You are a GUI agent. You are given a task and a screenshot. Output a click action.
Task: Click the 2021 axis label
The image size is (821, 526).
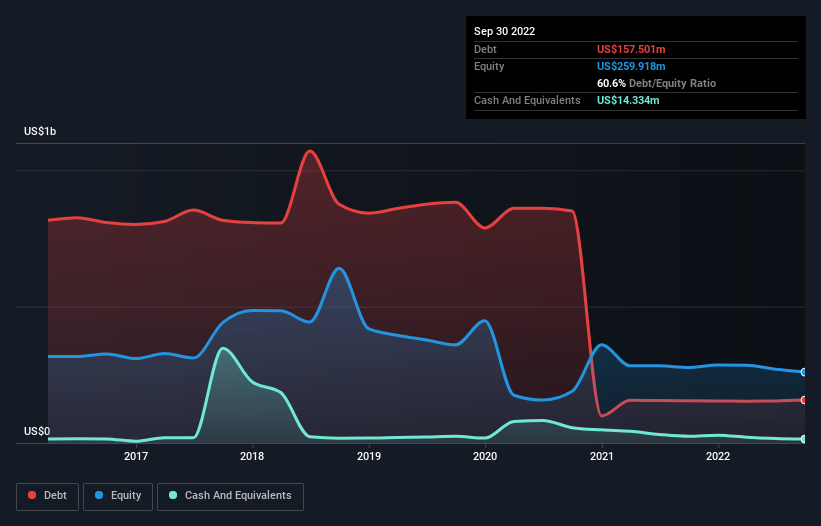(x=602, y=456)
